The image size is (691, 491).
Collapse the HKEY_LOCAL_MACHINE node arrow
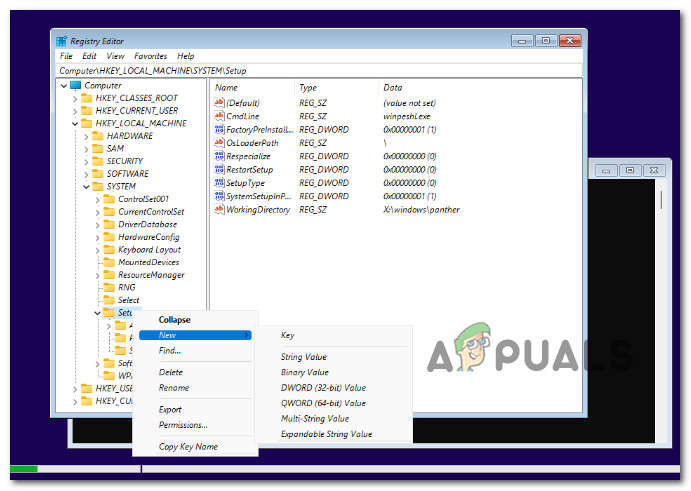click(75, 123)
